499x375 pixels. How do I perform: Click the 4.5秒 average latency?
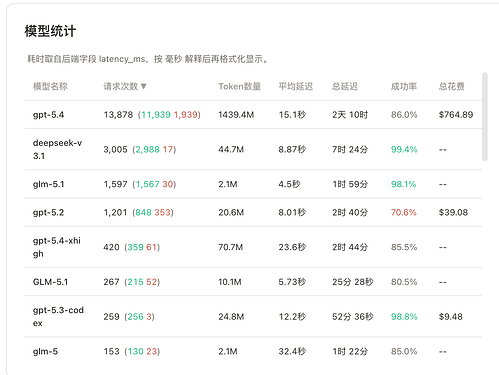(x=289, y=184)
